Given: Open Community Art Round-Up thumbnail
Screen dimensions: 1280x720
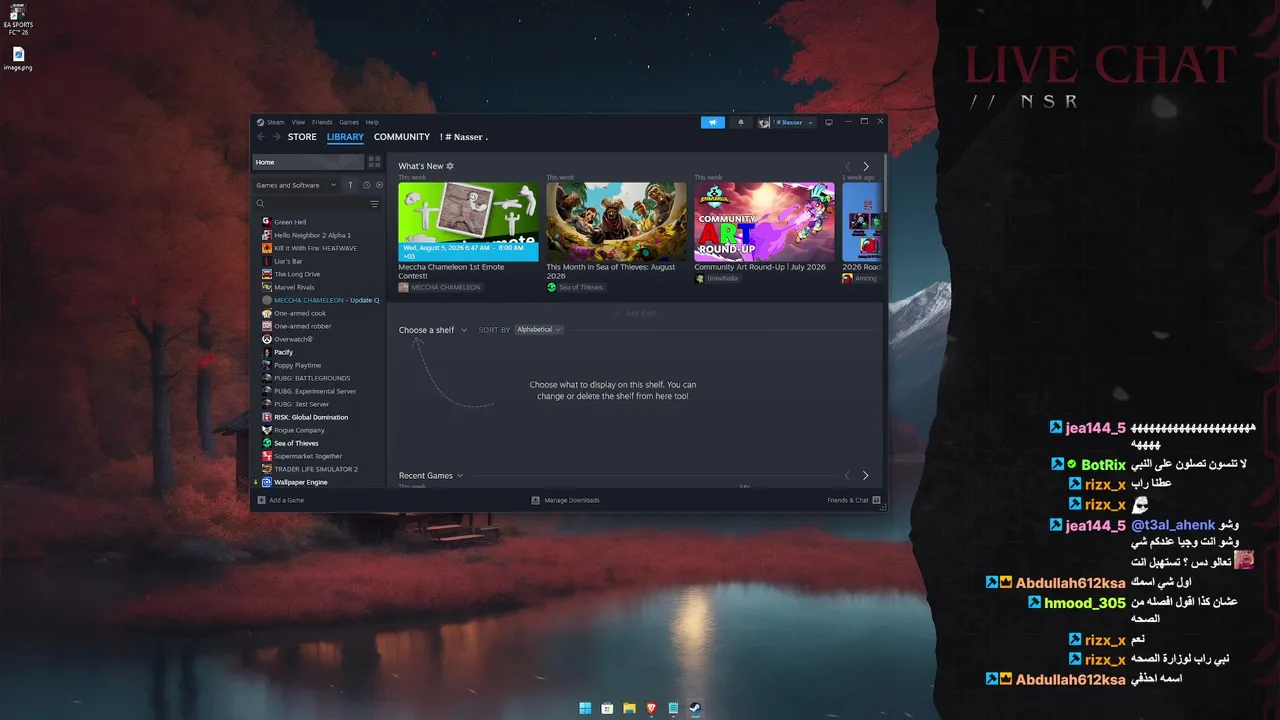Looking at the screenshot, I should click(x=764, y=222).
